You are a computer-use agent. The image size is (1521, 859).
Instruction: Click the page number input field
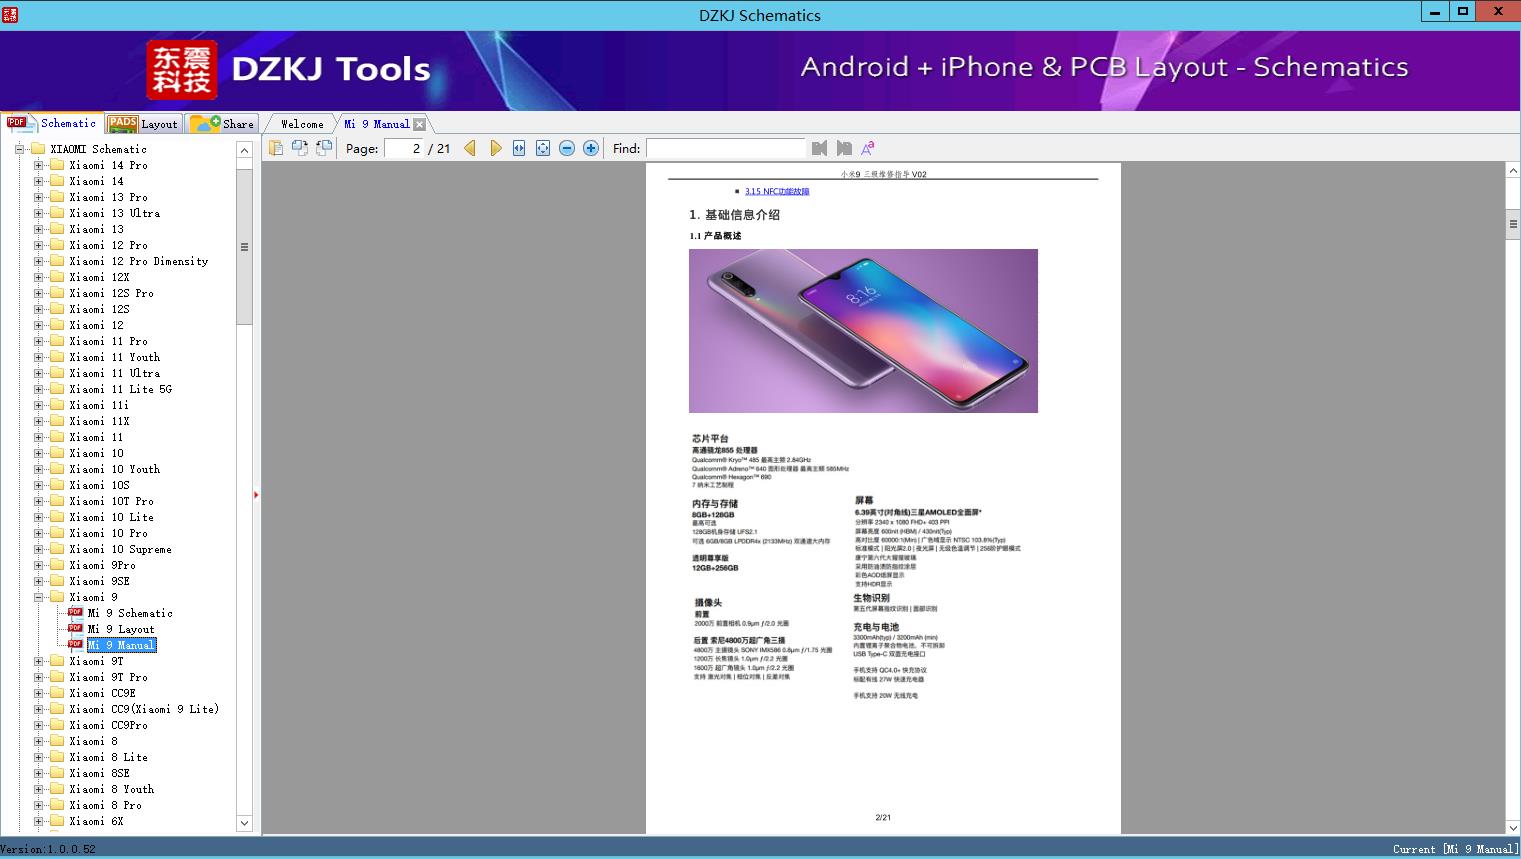coord(403,148)
